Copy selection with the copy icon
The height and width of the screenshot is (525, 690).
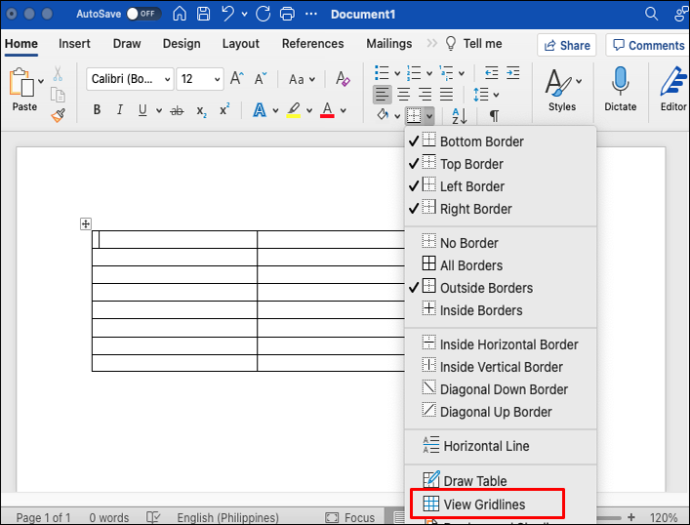58,95
